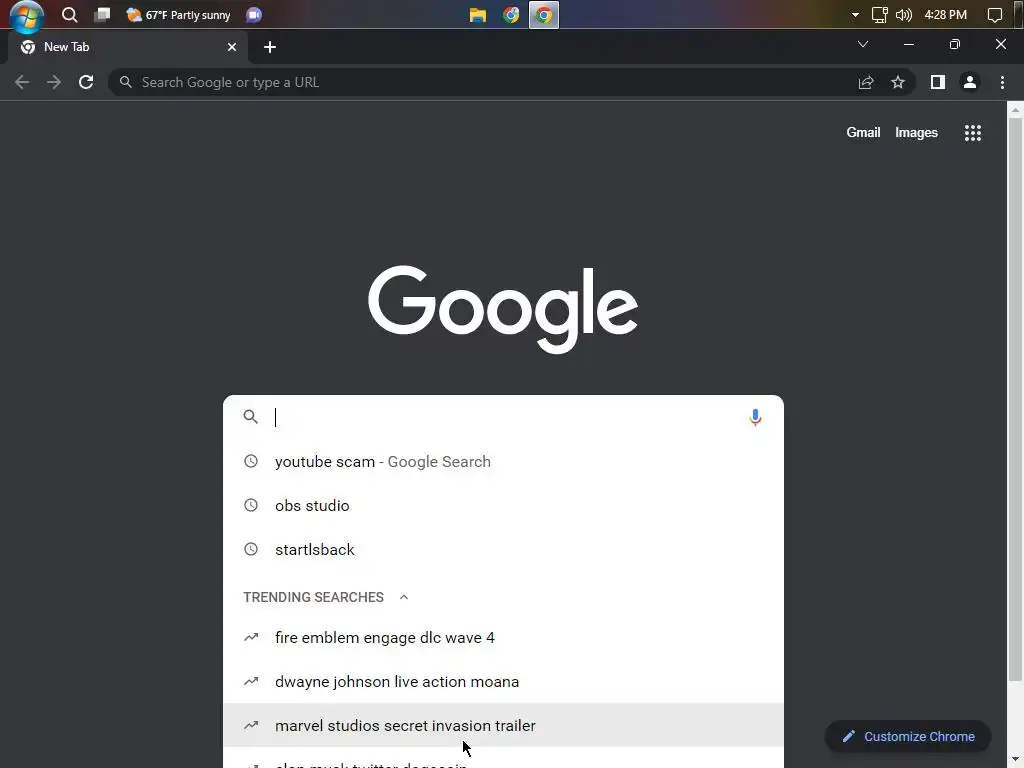Select the youtube scam history suggestion
Viewport: 1024px width, 768px height.
[503, 462]
